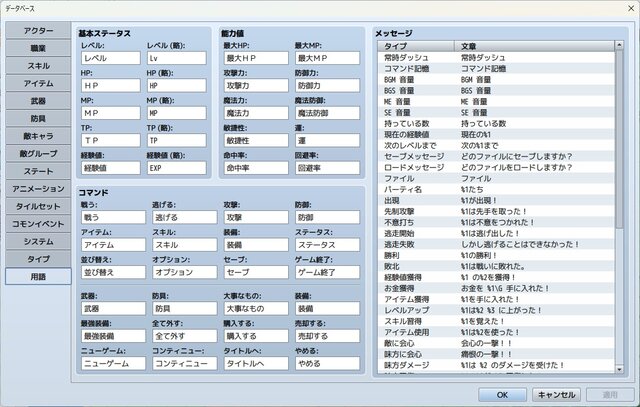Viewport: 640px width, 407px height.
Task: Click the コンティニュー field
Action: 184,363
